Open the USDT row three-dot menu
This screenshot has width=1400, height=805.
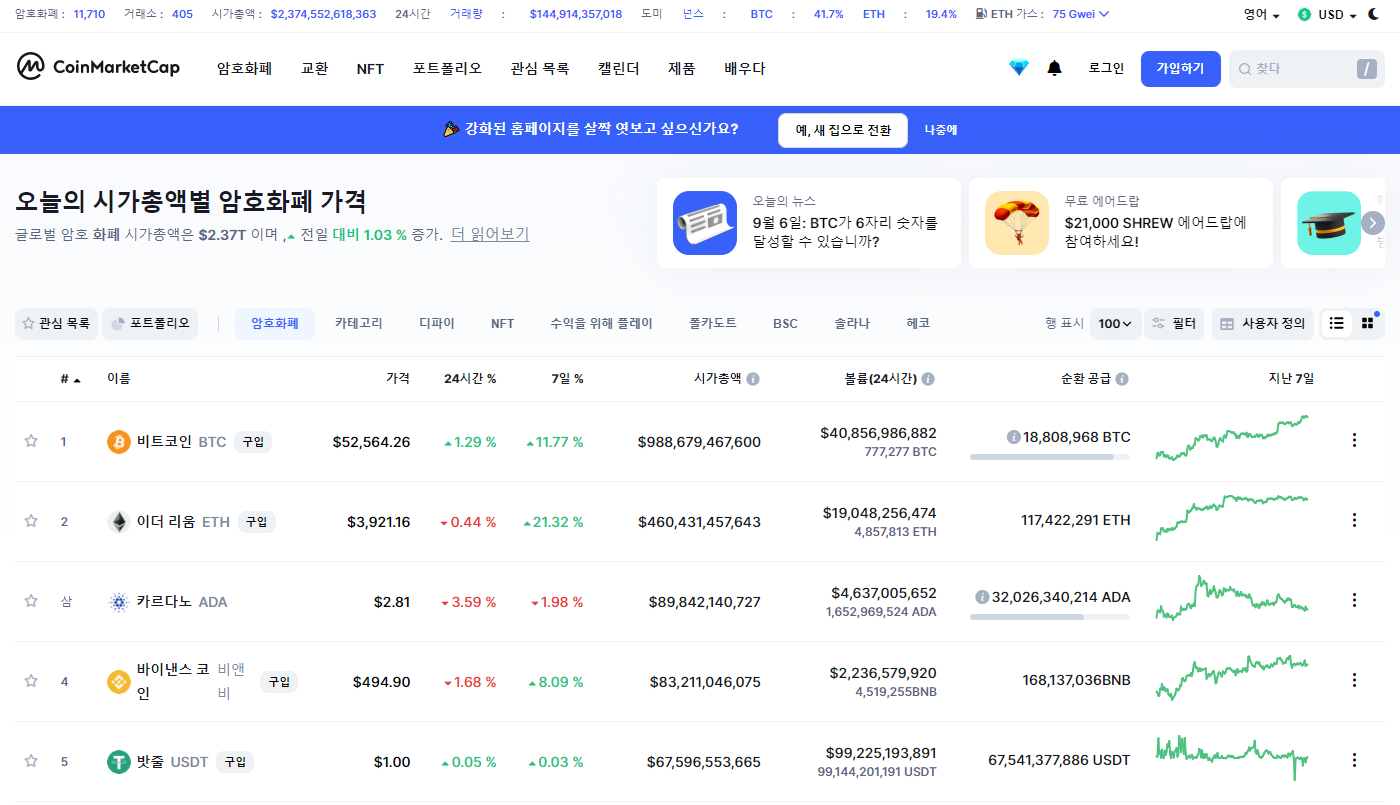click(x=1354, y=760)
